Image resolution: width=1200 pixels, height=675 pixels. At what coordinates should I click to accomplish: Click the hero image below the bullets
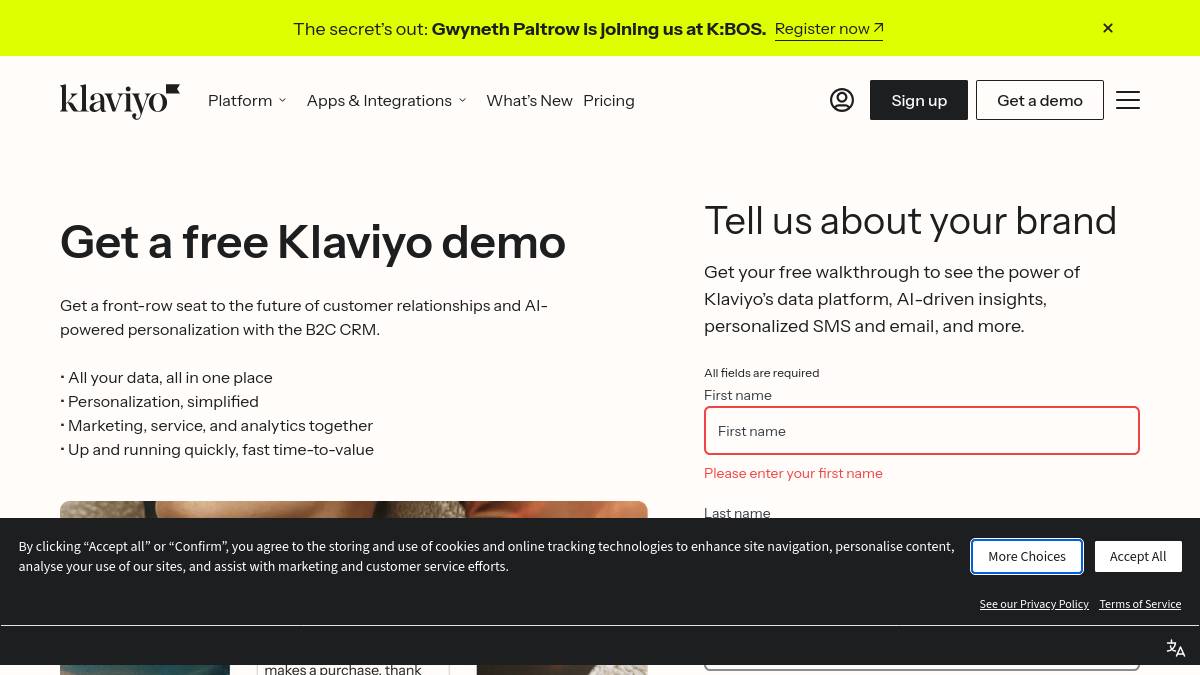[x=354, y=509]
